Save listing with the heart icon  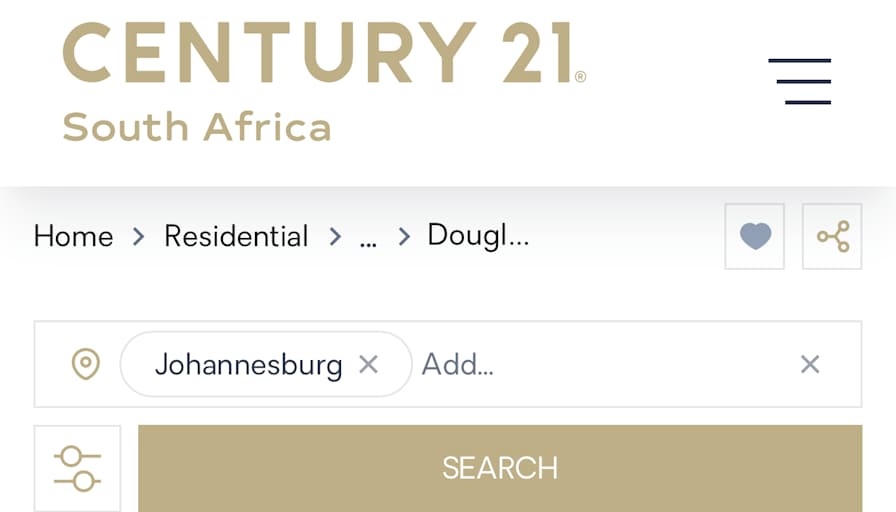click(x=755, y=236)
